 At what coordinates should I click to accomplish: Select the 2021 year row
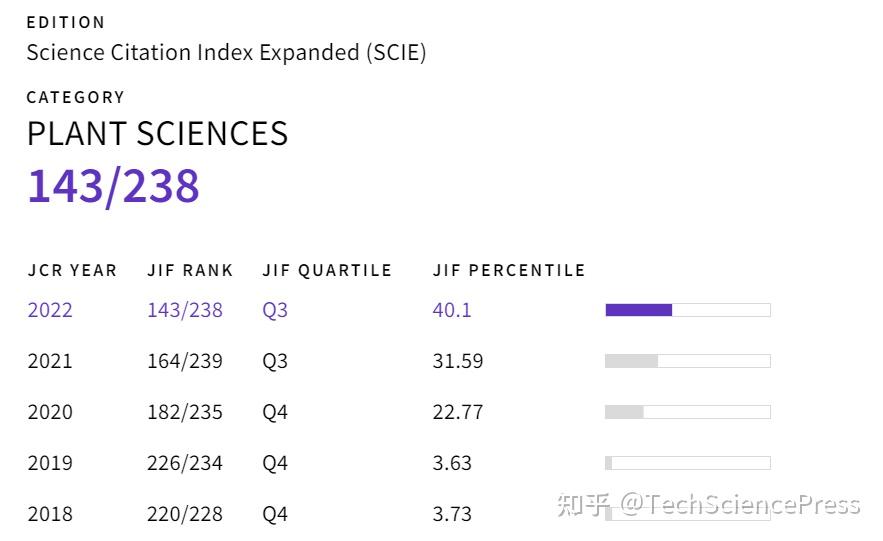(50, 361)
